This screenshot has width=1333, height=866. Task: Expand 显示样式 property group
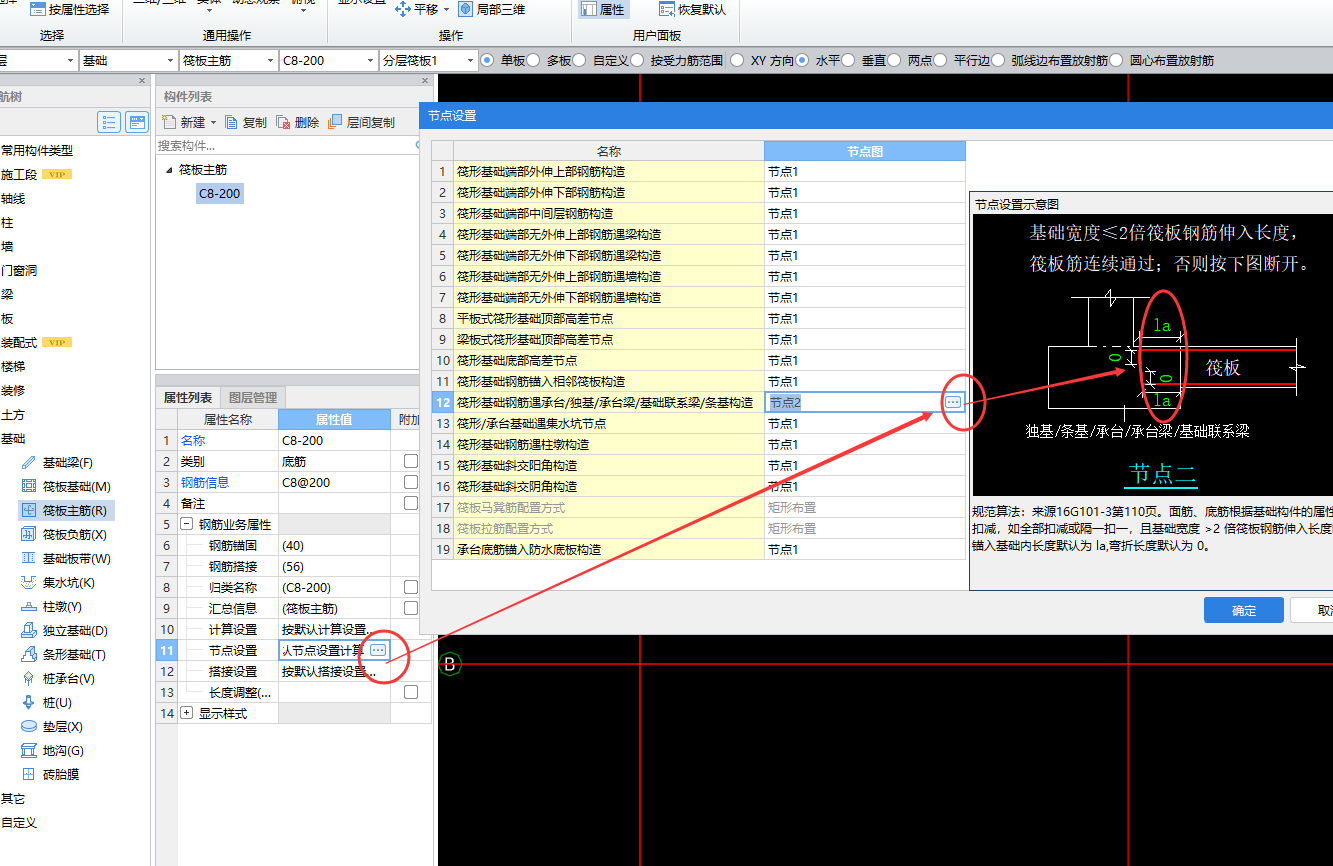(187, 713)
